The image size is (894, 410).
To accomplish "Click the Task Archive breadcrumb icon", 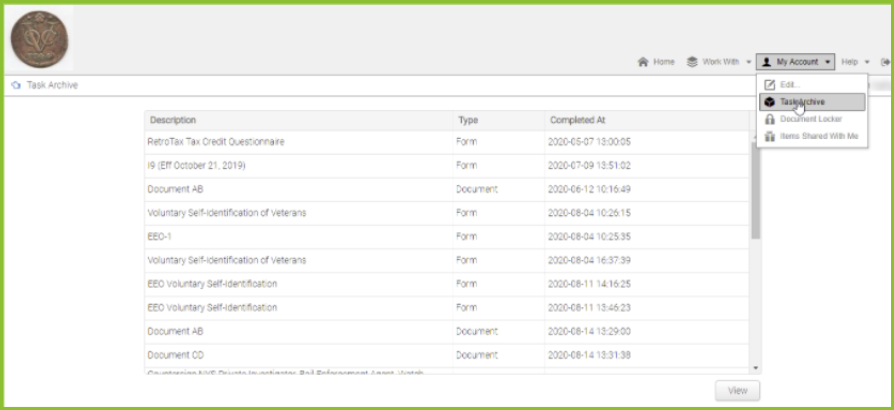I will (x=16, y=86).
